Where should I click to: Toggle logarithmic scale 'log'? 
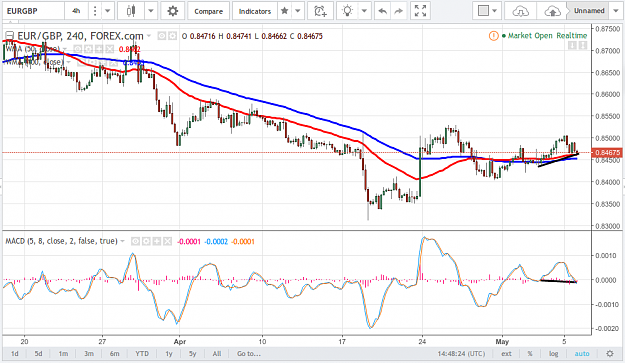point(553,353)
